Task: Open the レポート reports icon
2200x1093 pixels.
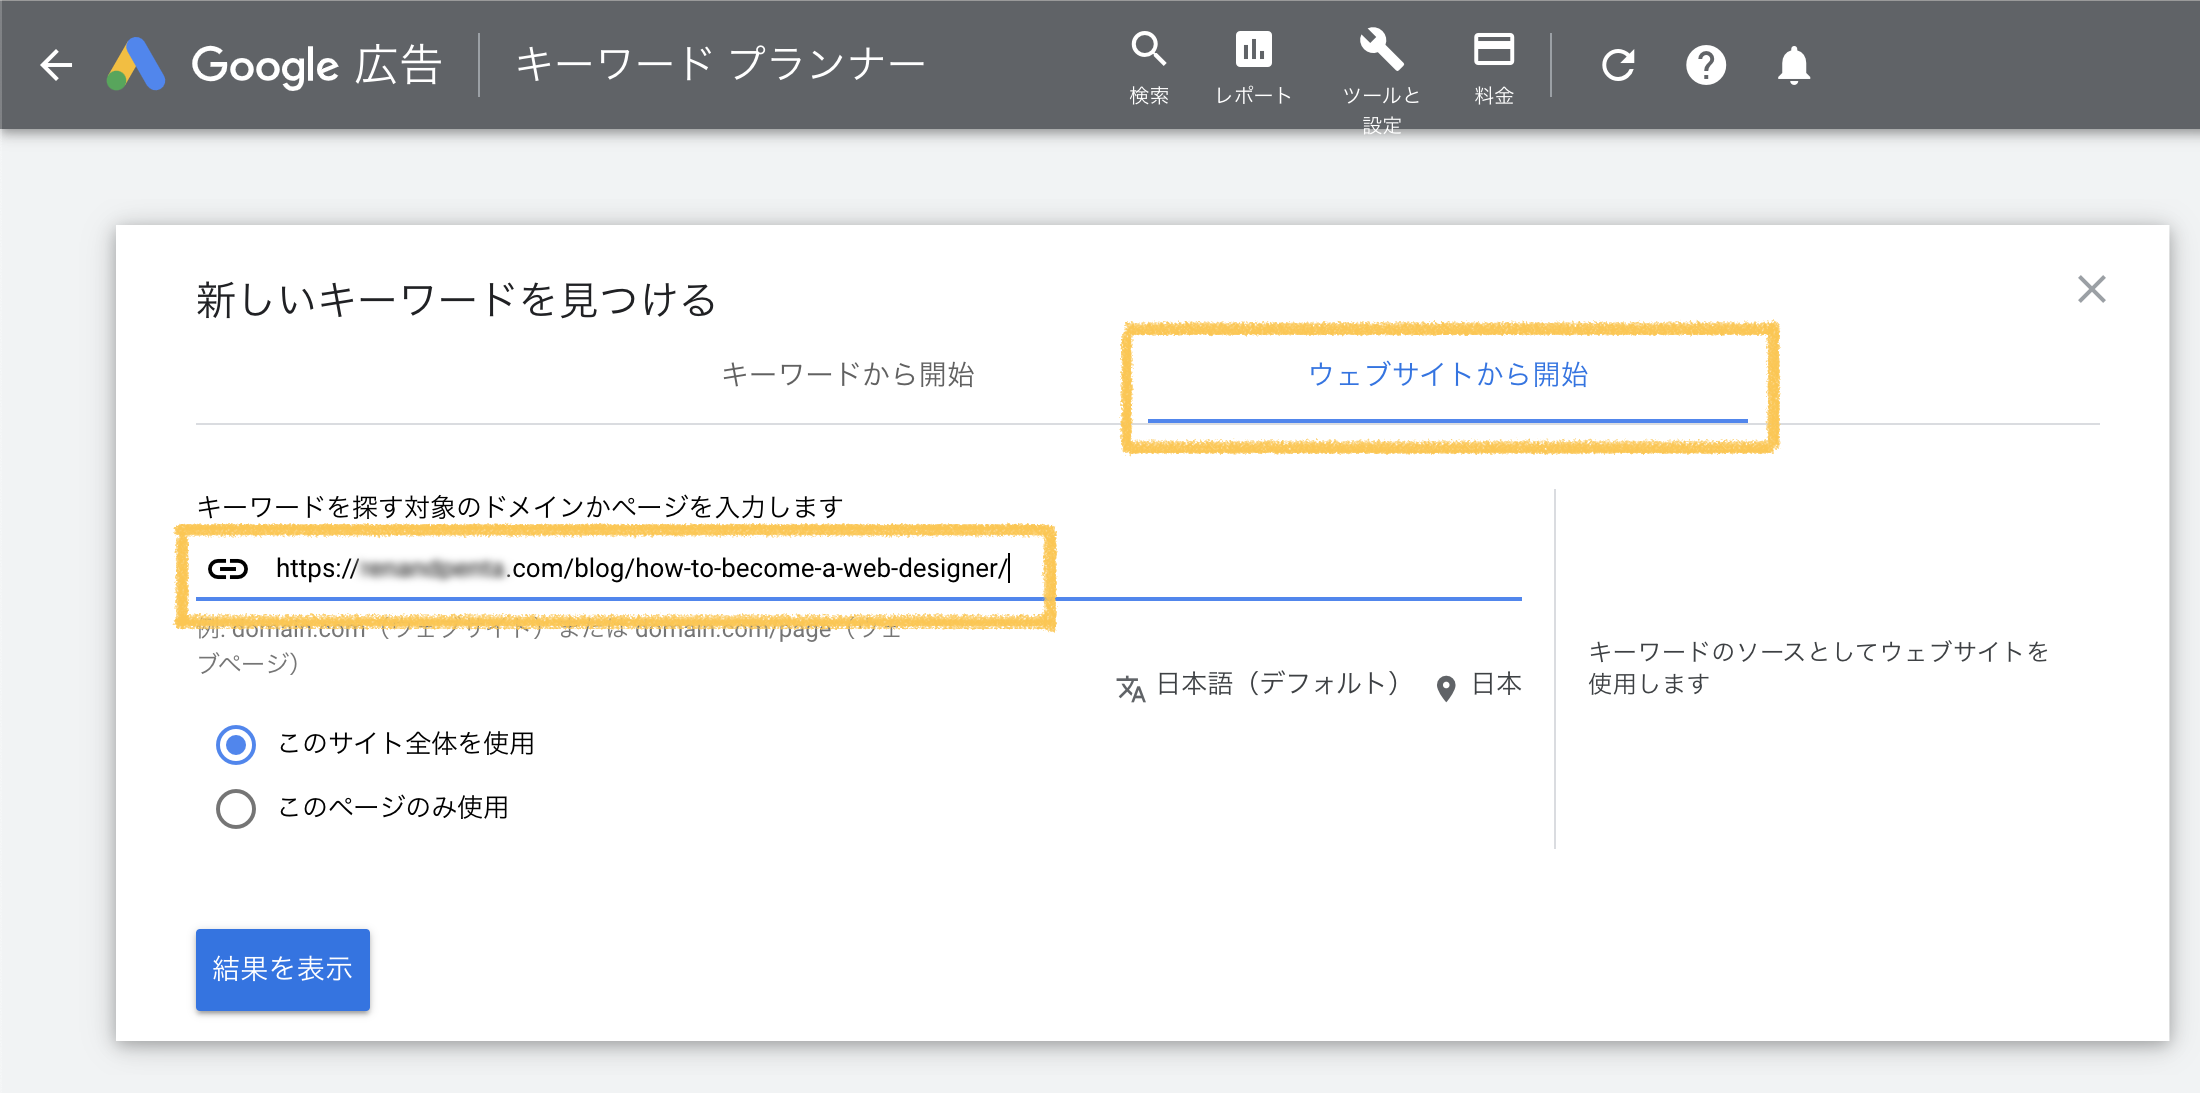Action: 1253,68
